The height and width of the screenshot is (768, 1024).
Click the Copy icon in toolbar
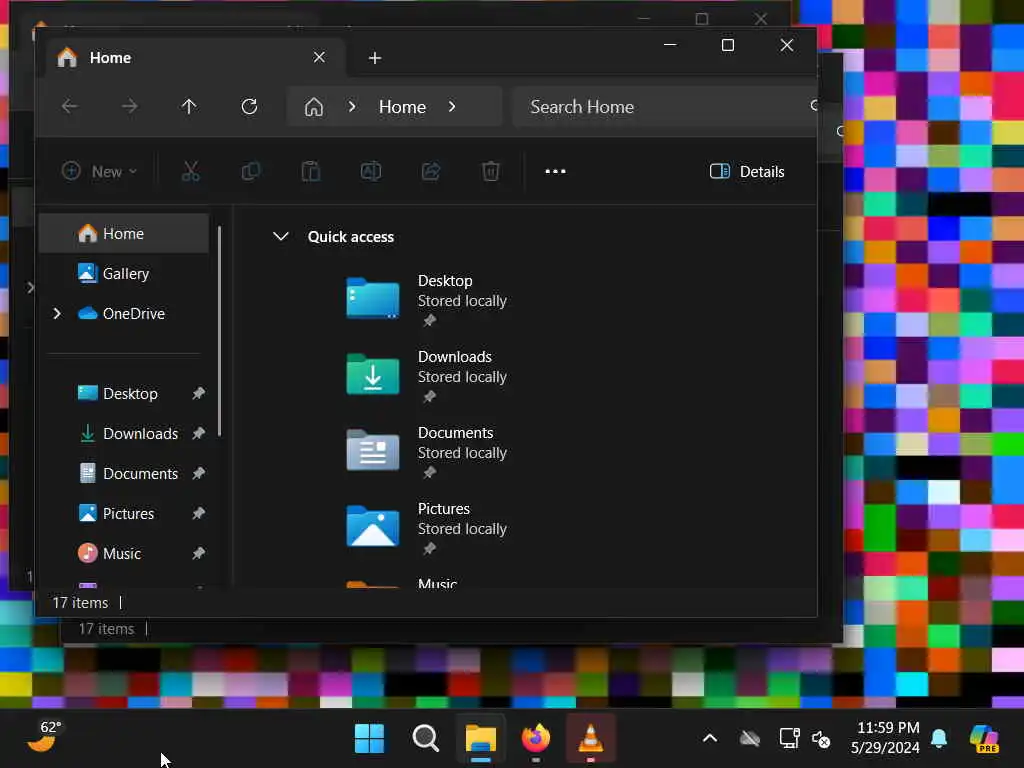251,172
